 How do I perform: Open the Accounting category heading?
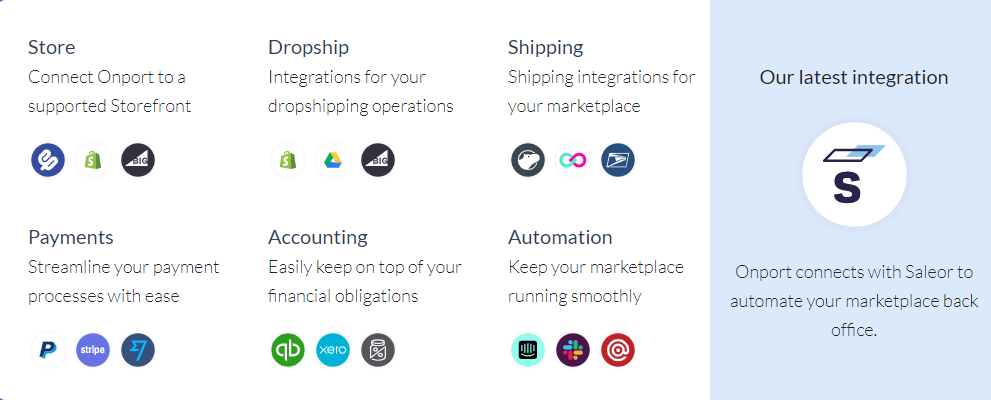click(x=318, y=238)
